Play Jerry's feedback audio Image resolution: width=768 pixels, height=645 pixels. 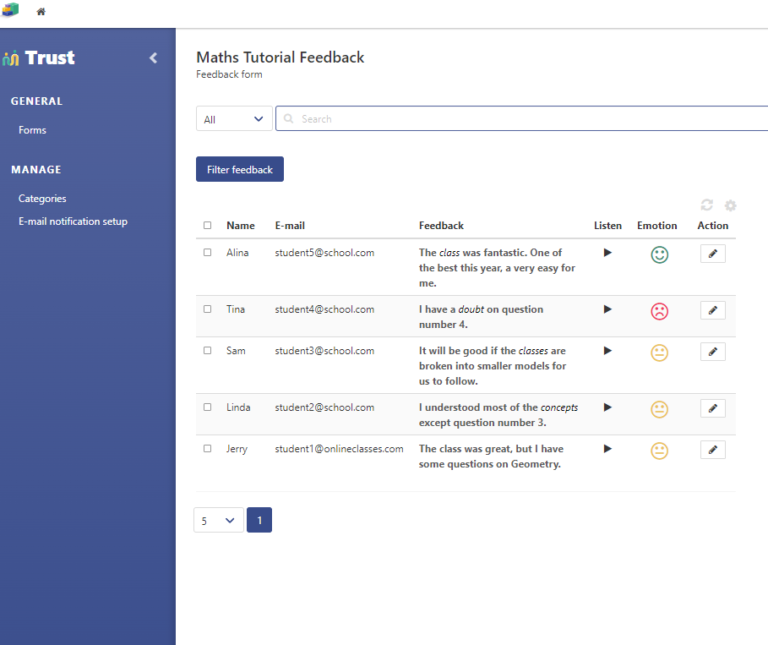(607, 449)
